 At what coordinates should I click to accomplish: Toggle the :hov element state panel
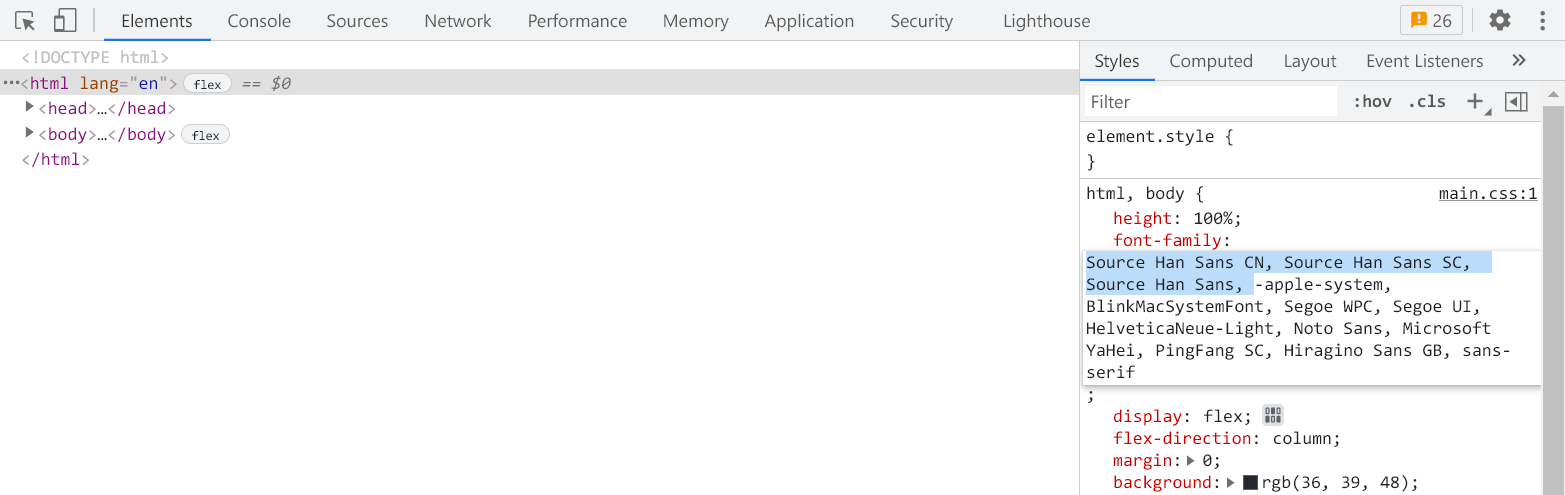click(1372, 102)
